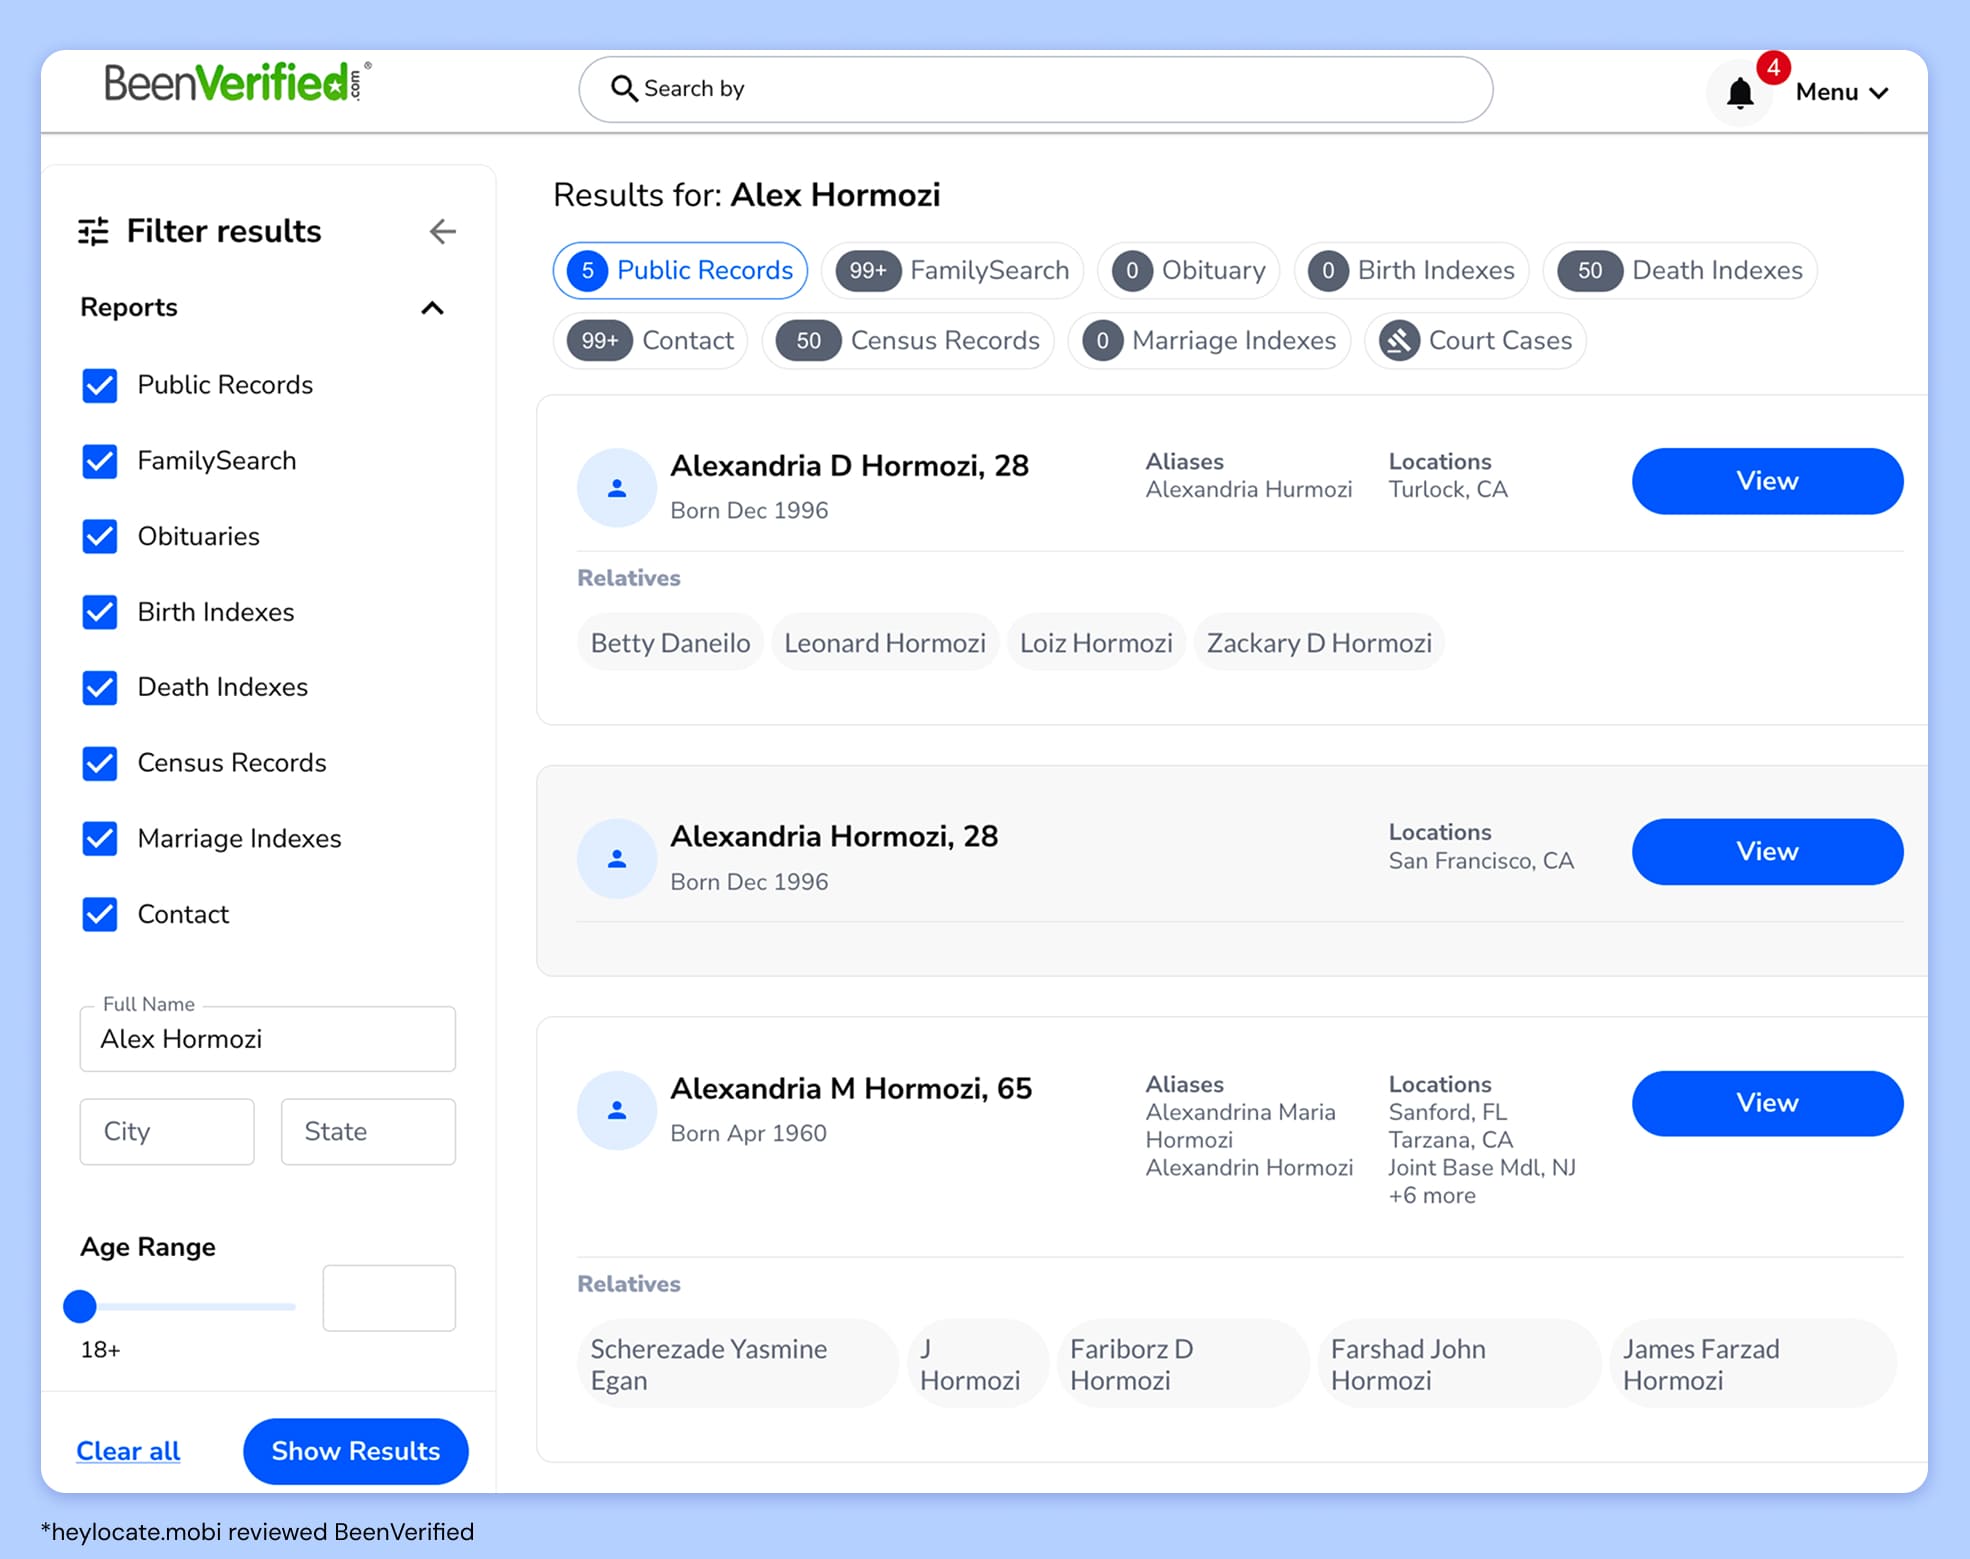Click the Turlock, CA location
The width and height of the screenshot is (1970, 1559).
[1447, 489]
